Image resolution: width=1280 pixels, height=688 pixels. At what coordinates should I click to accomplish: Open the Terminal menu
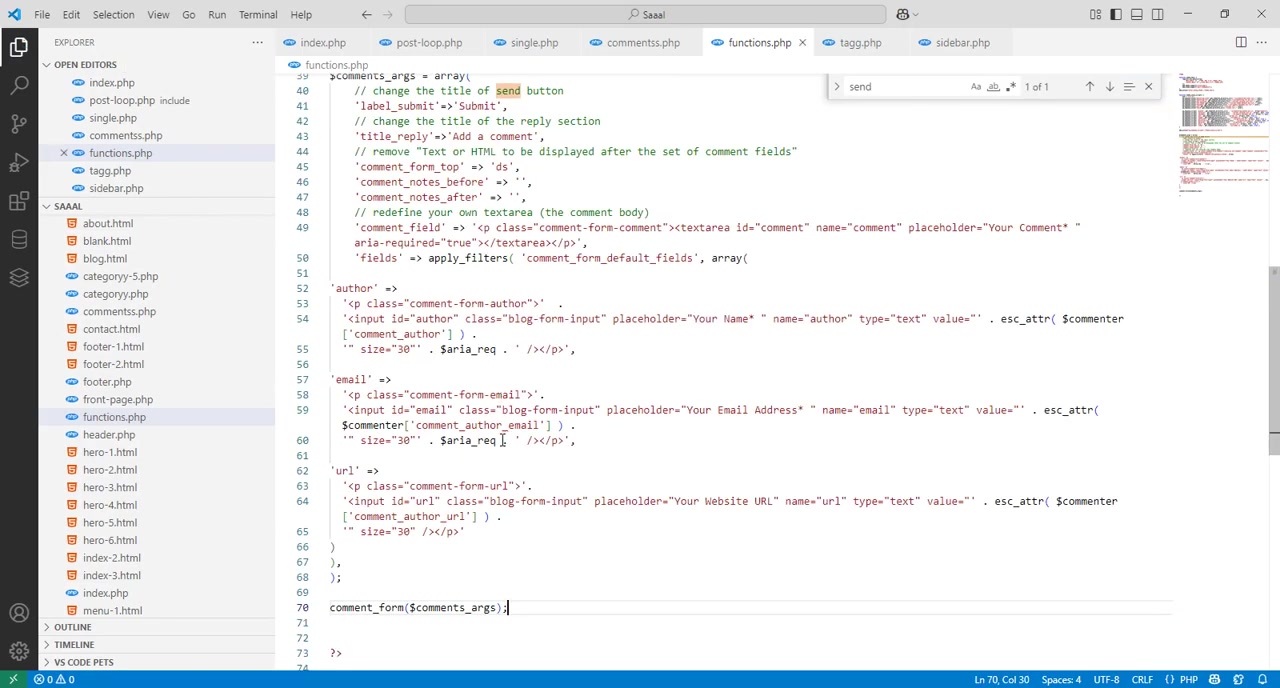pyautogui.click(x=258, y=15)
